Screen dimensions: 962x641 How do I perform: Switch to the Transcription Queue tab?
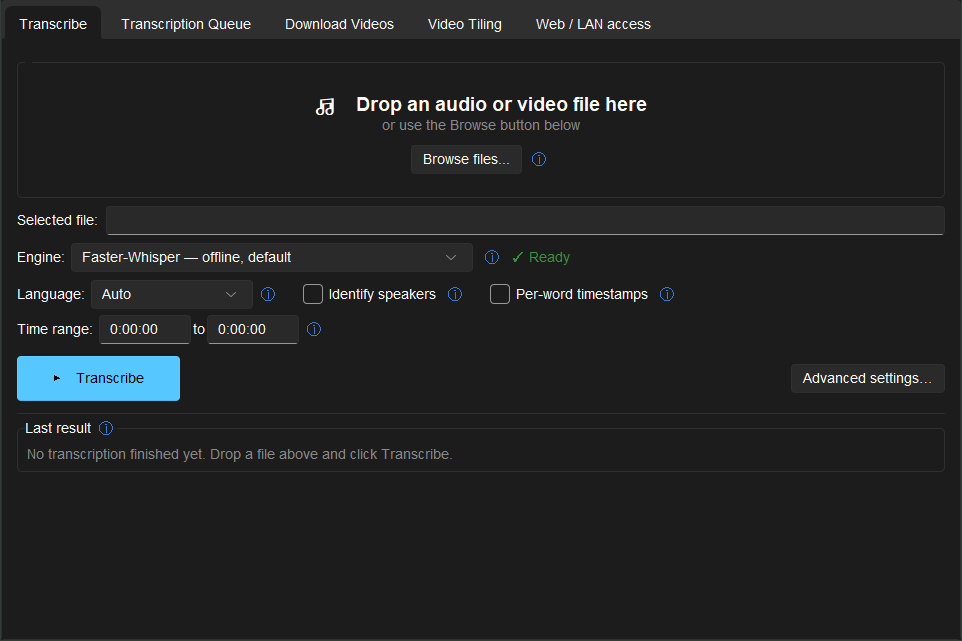point(186,24)
